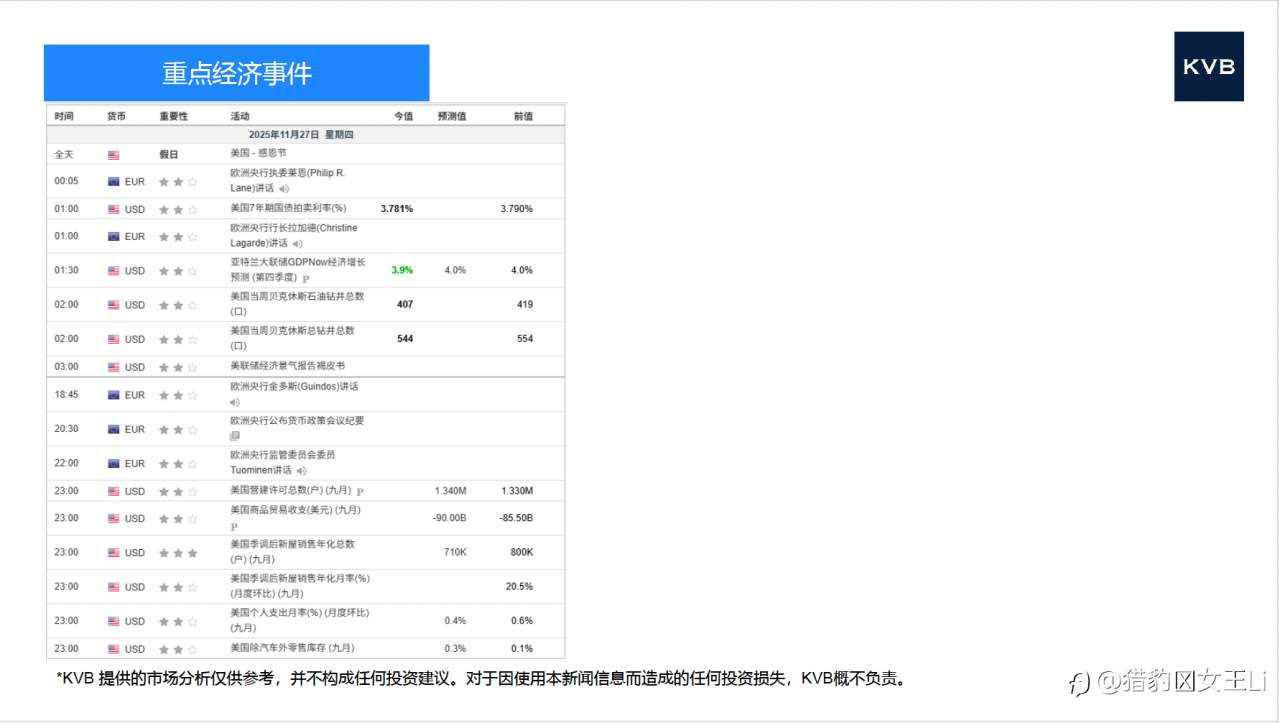Click the 假日 label in the 全天 row
1280x723 pixels.
point(169,155)
